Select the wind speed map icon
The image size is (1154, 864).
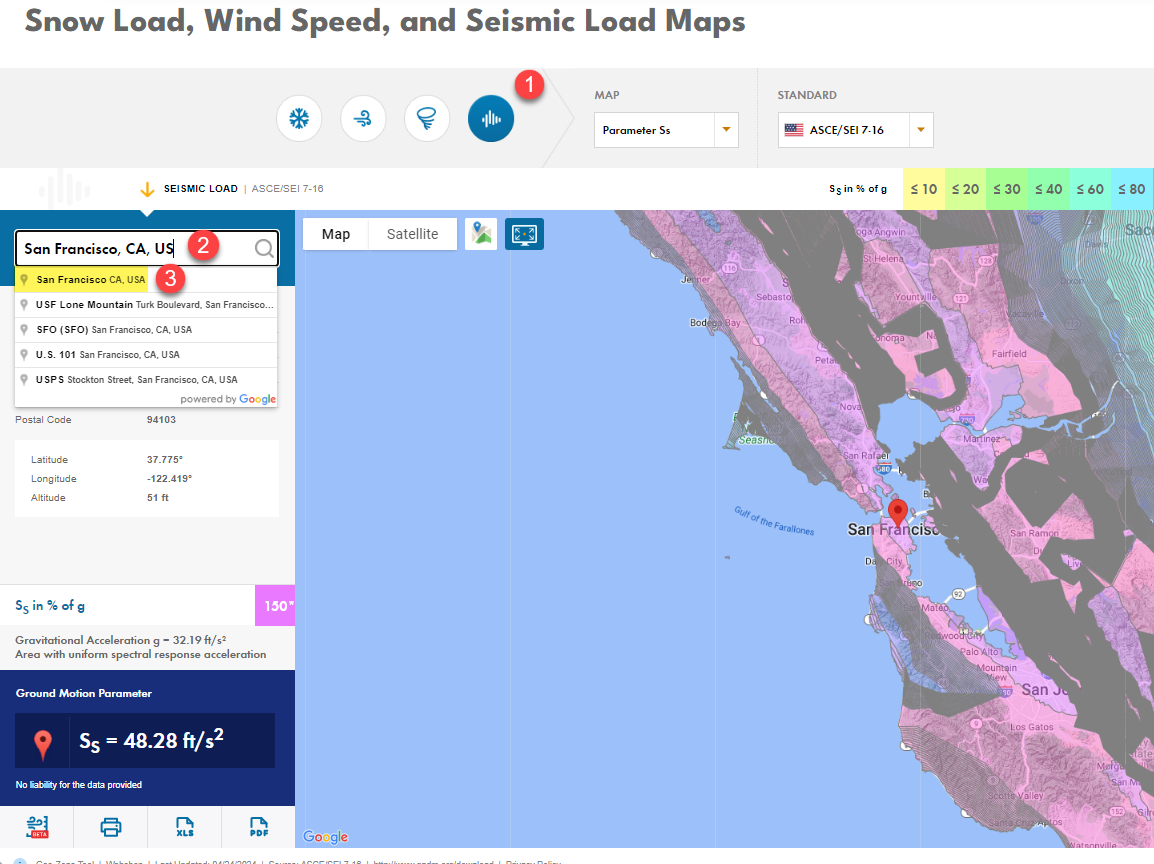pyautogui.click(x=363, y=118)
